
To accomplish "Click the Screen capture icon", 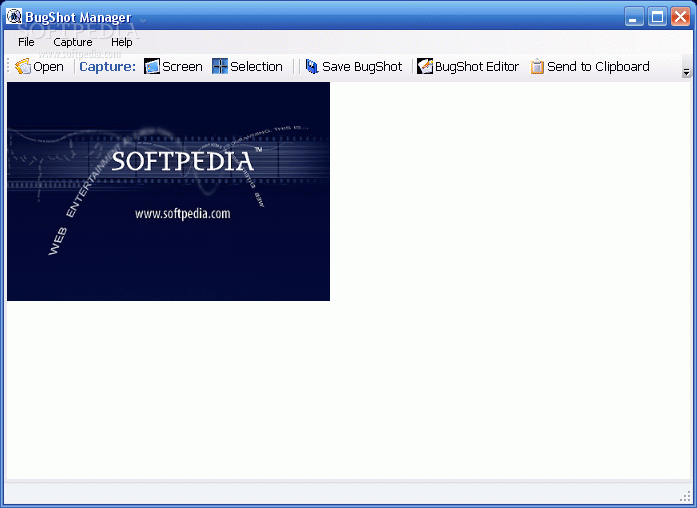I will click(x=152, y=67).
